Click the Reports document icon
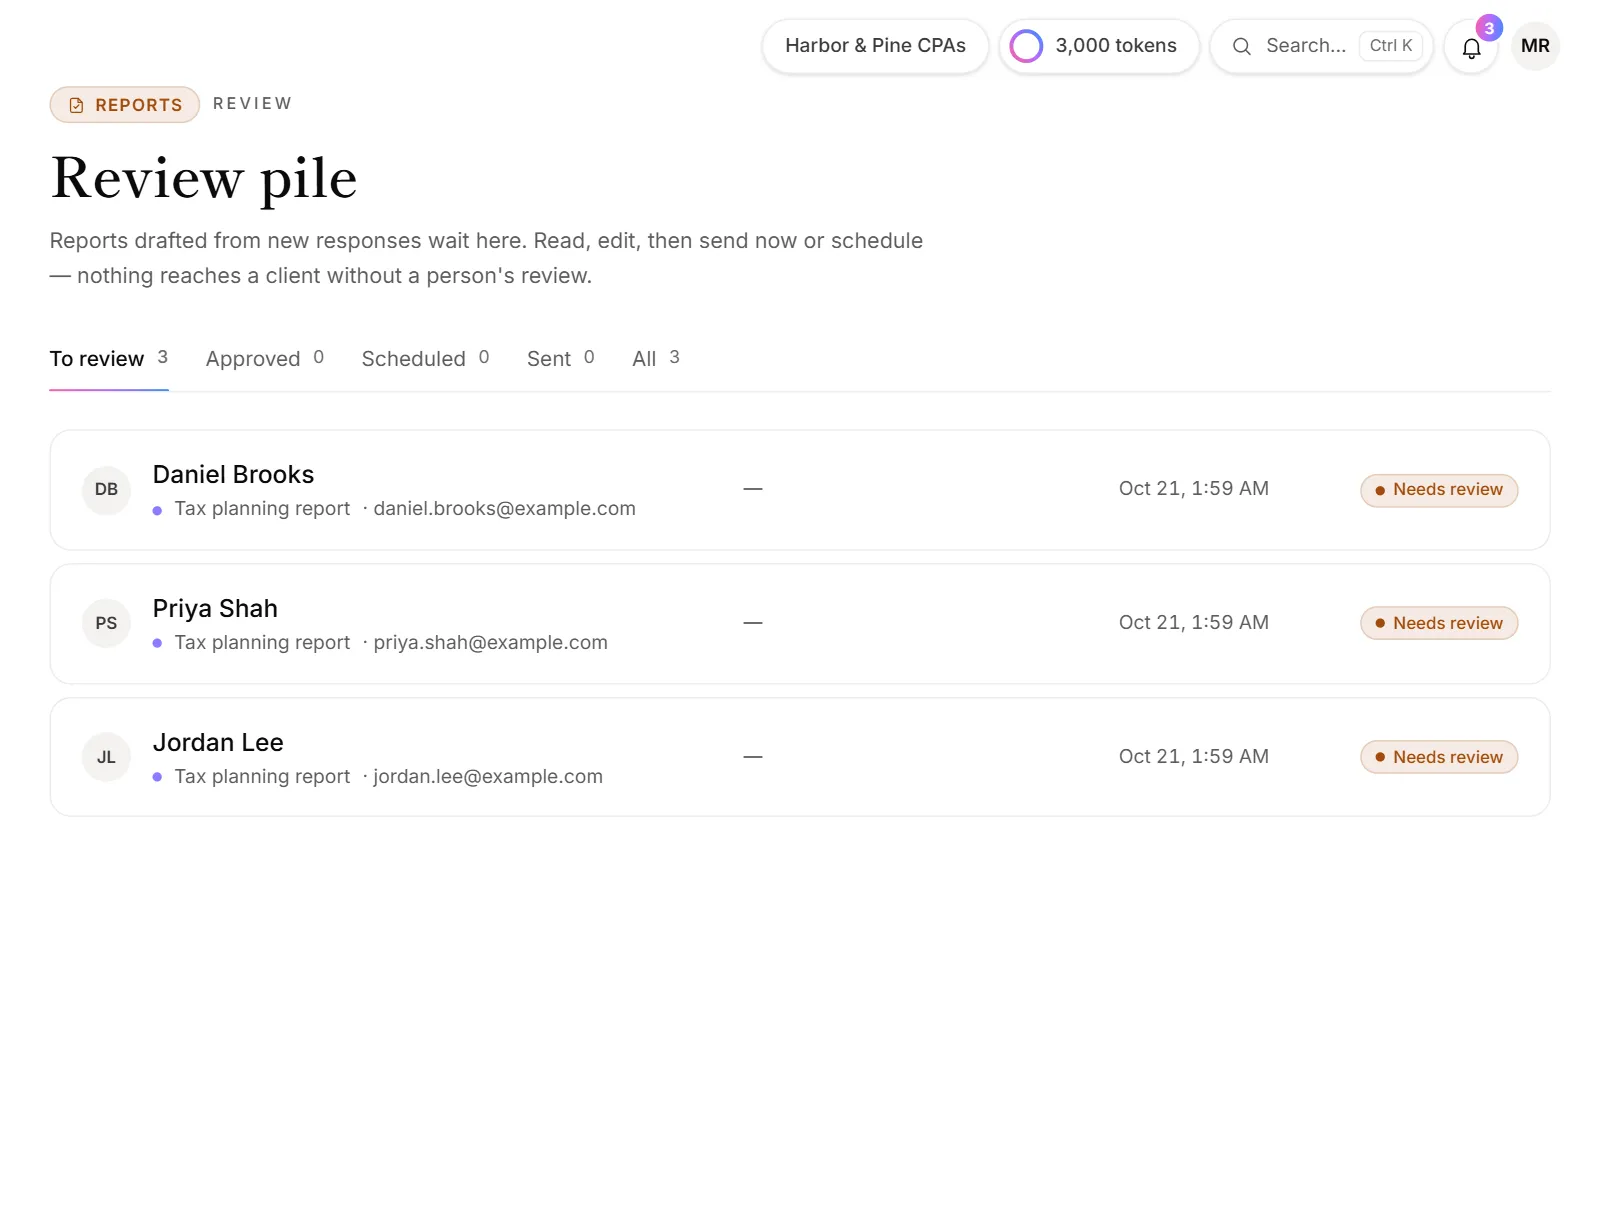1600x1231 pixels. tap(76, 105)
